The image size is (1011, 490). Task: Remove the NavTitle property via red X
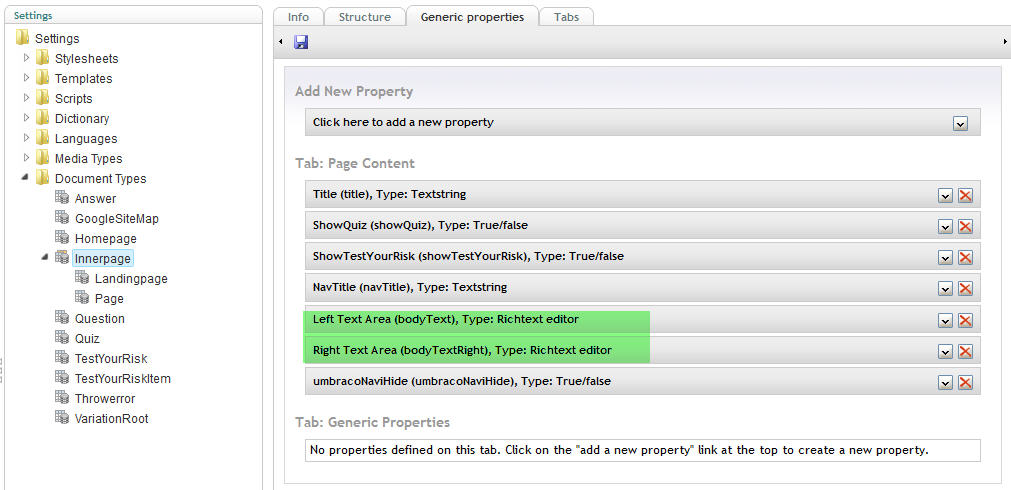pyautogui.click(x=965, y=289)
